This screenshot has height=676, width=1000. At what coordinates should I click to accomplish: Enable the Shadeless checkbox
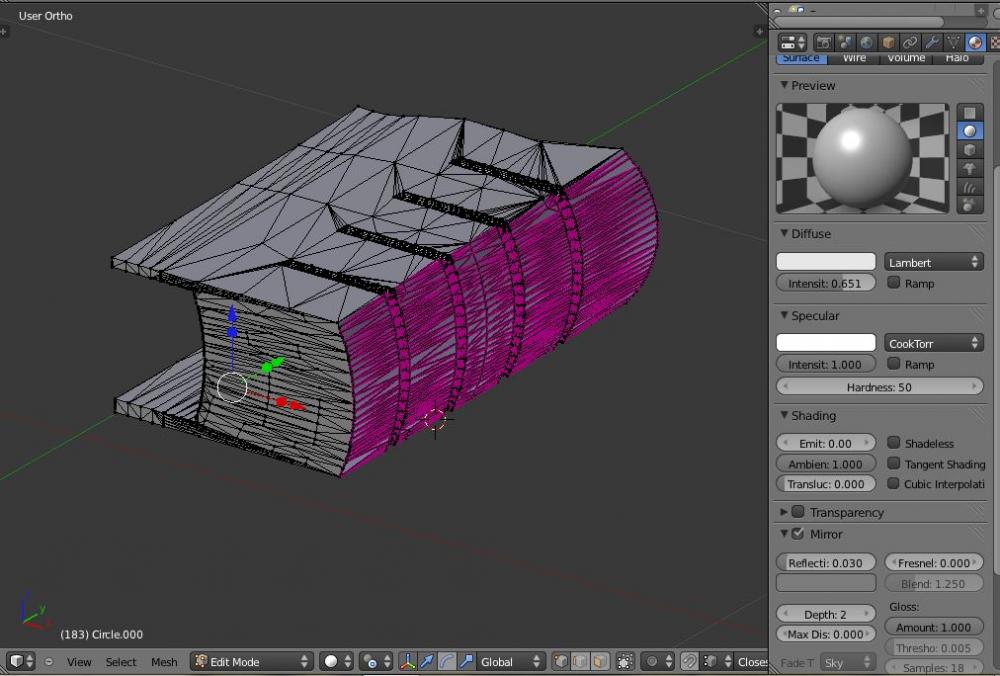pos(894,442)
